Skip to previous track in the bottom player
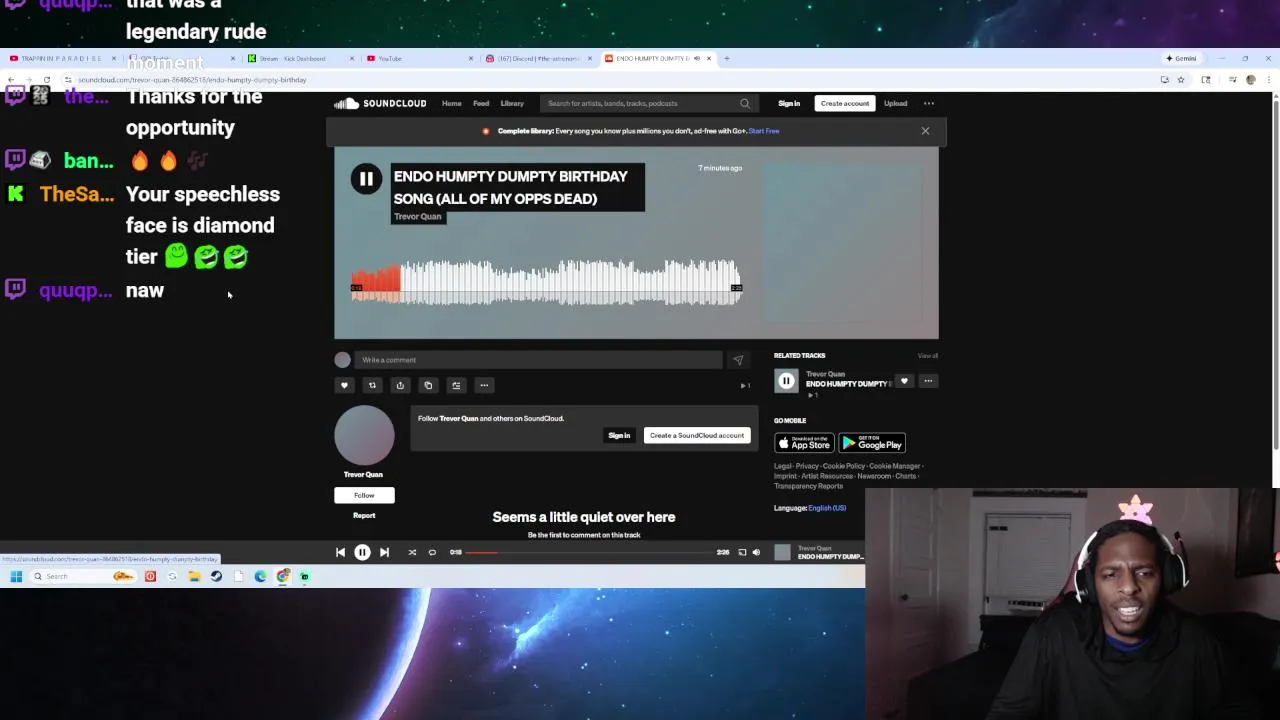The width and height of the screenshot is (1280, 720). tap(340, 552)
